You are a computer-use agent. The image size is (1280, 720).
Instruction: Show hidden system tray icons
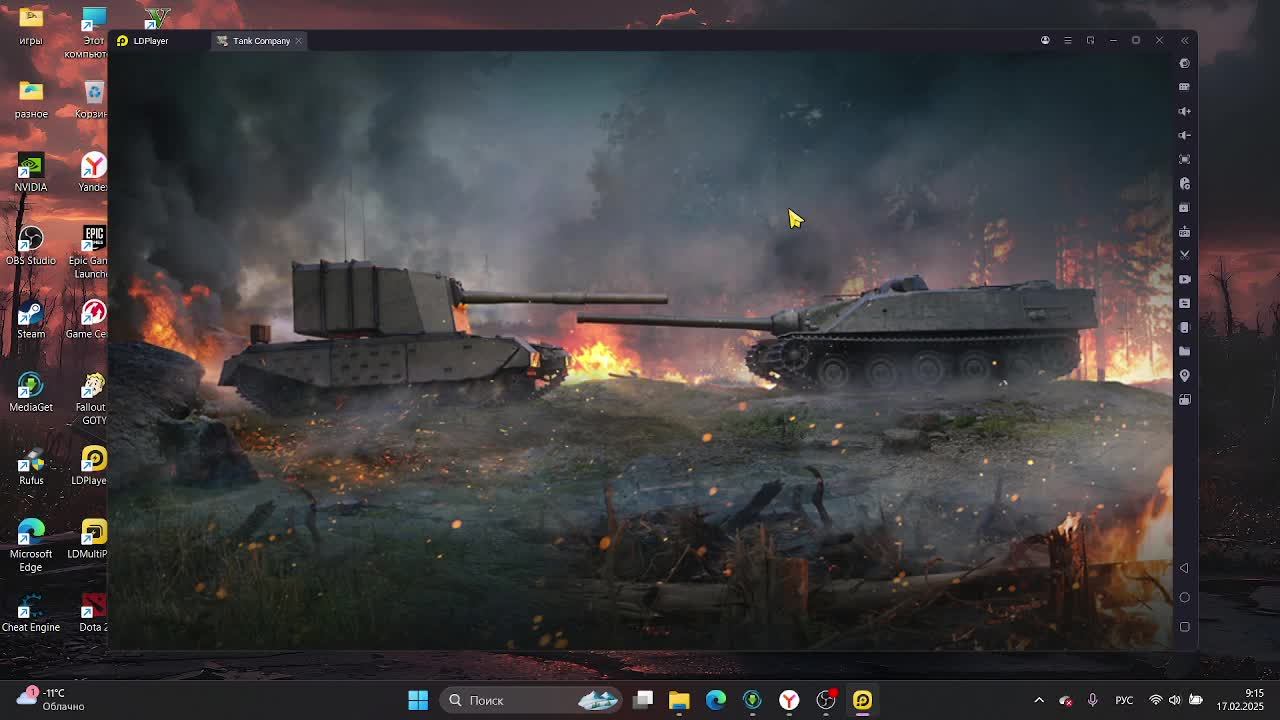1039,700
